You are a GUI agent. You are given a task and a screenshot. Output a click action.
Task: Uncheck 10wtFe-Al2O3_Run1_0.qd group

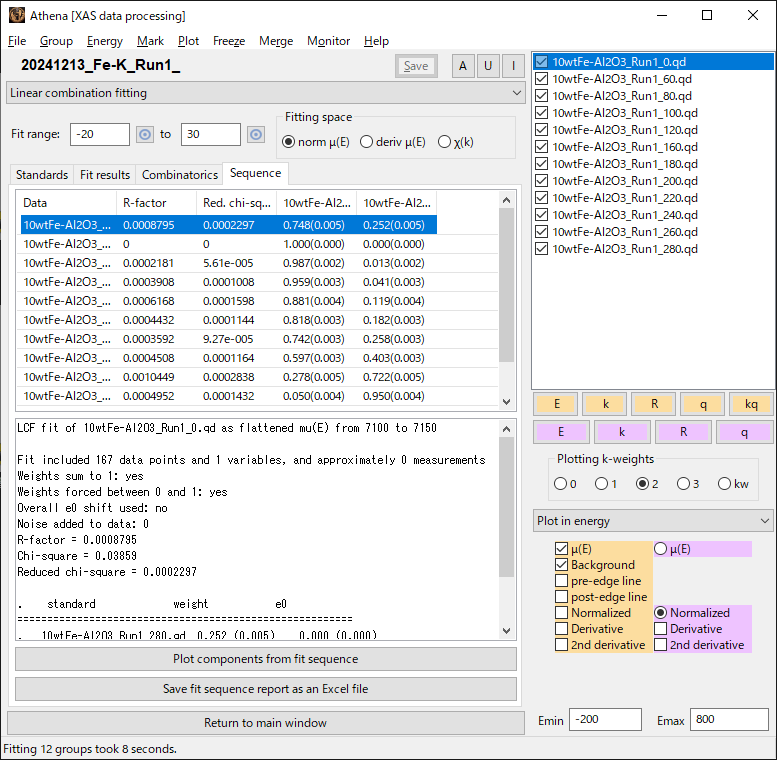pos(542,62)
